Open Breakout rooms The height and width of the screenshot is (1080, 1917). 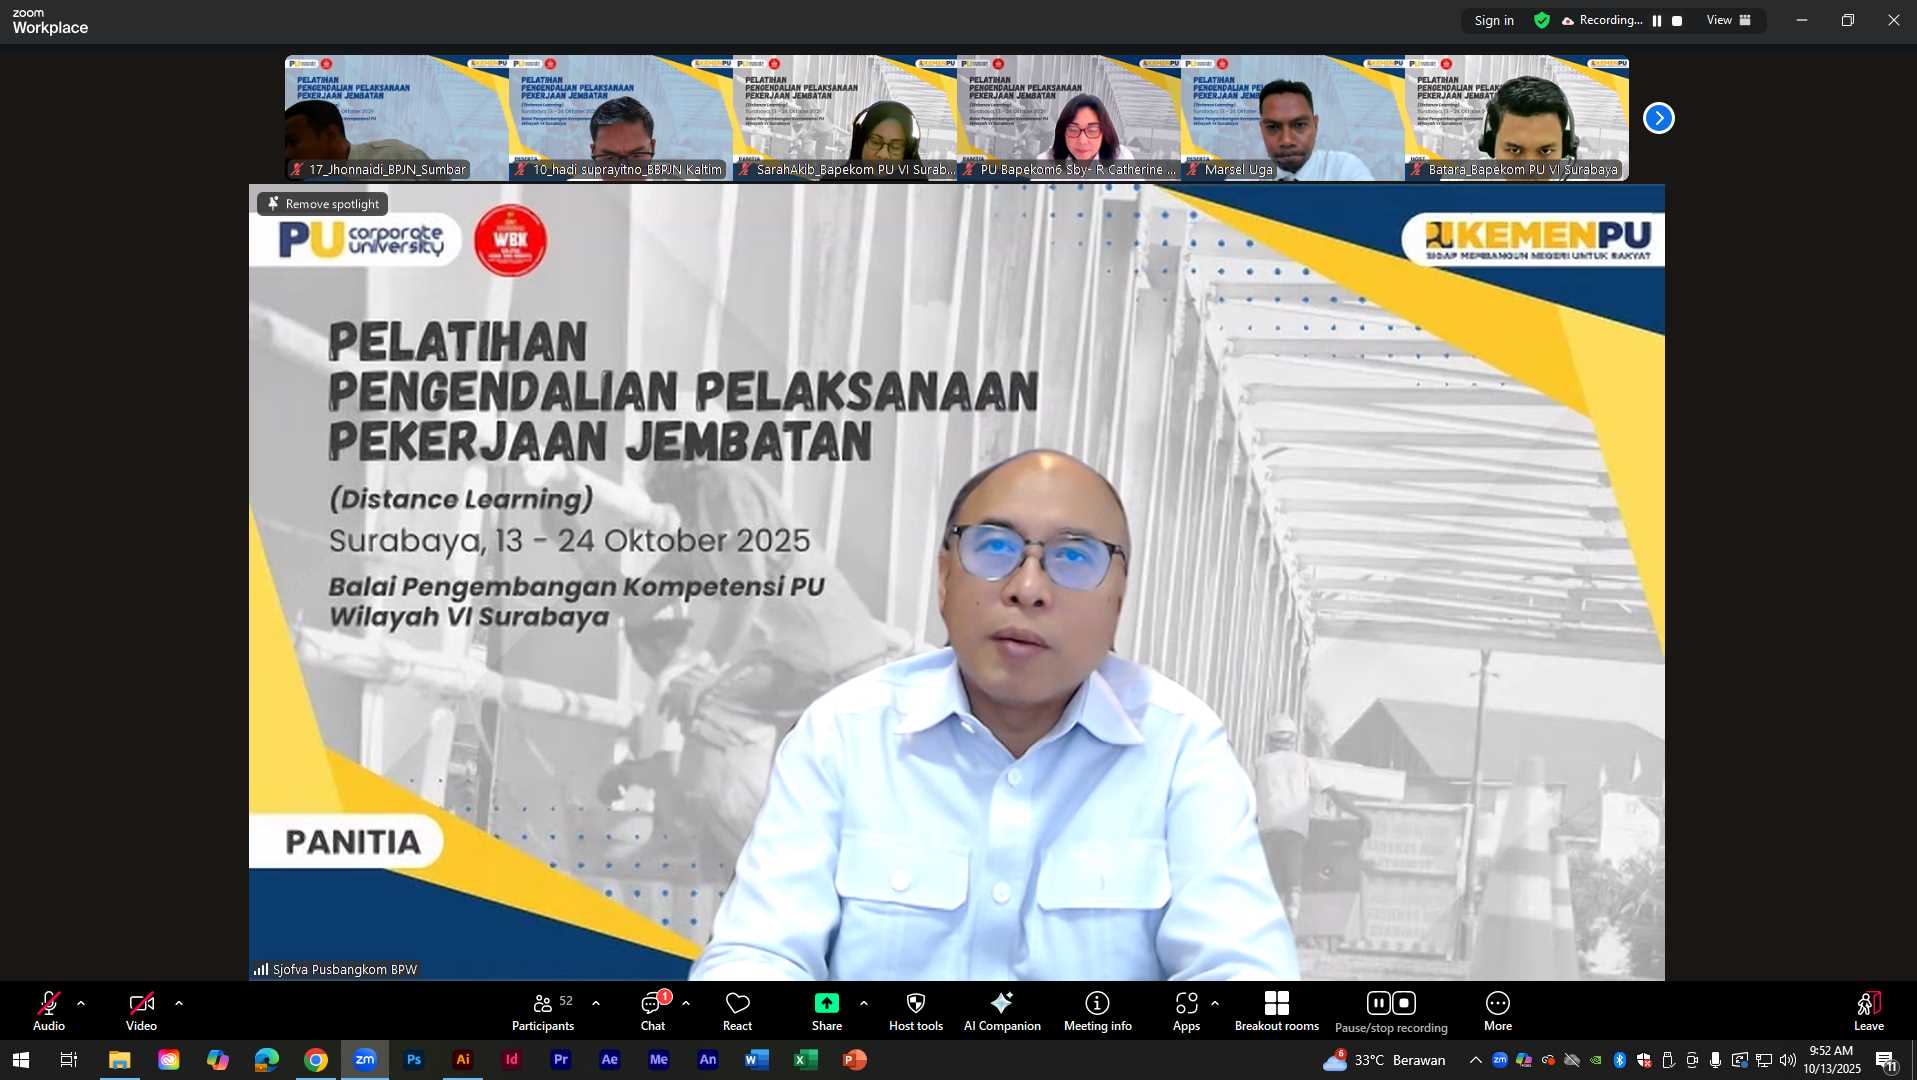tap(1276, 1011)
